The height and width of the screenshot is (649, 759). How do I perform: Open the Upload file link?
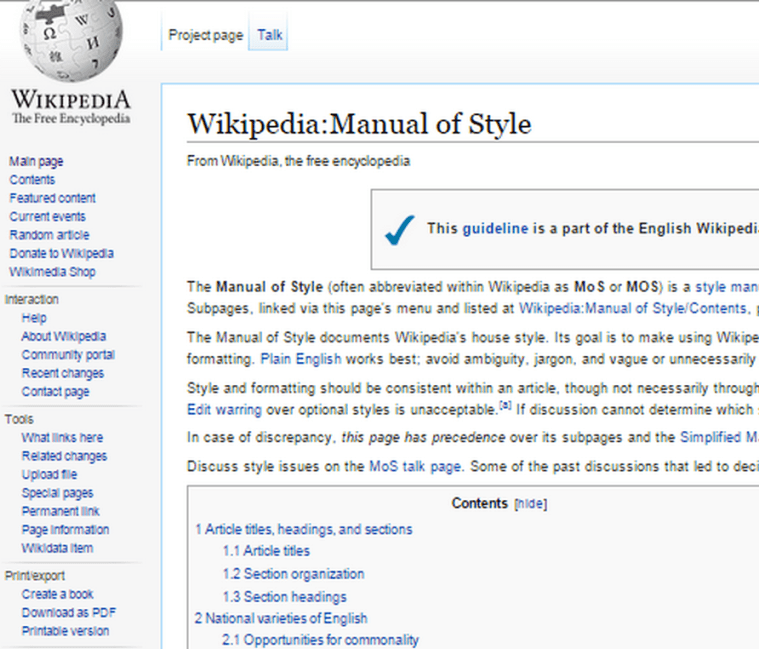(x=49, y=475)
